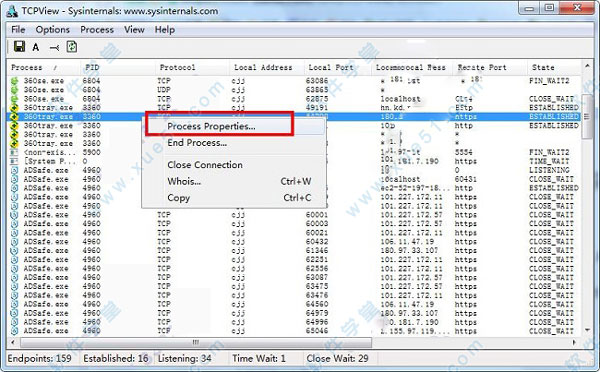The image size is (600, 372).
Task: Click the Refresh toolbar icon
Action: 72,47
